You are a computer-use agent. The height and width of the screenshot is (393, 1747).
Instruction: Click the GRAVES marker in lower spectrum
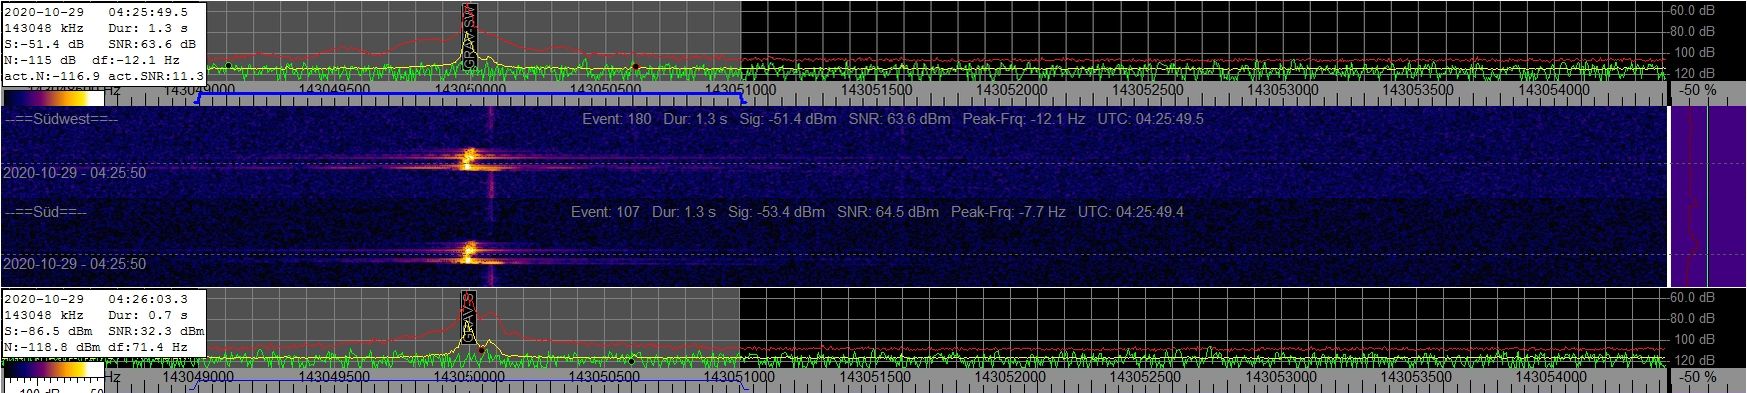pyautogui.click(x=470, y=318)
